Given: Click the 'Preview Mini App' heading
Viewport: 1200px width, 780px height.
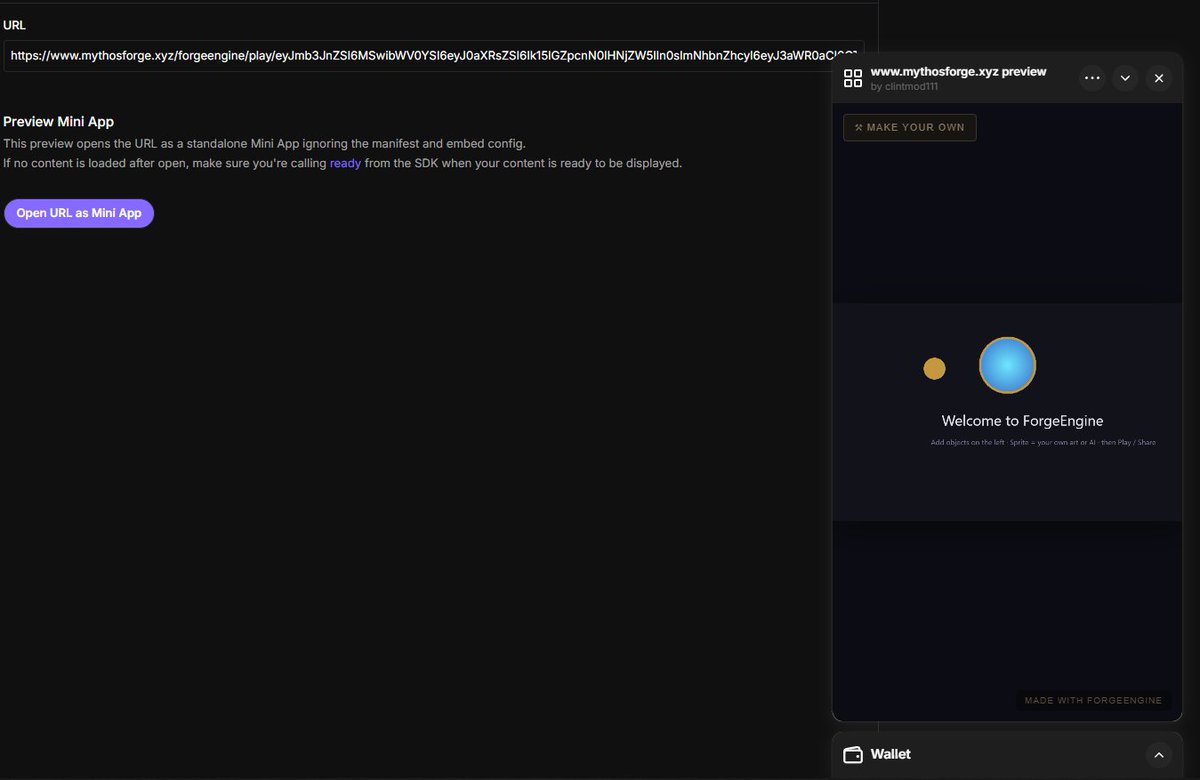Looking at the screenshot, I should tap(58, 121).
